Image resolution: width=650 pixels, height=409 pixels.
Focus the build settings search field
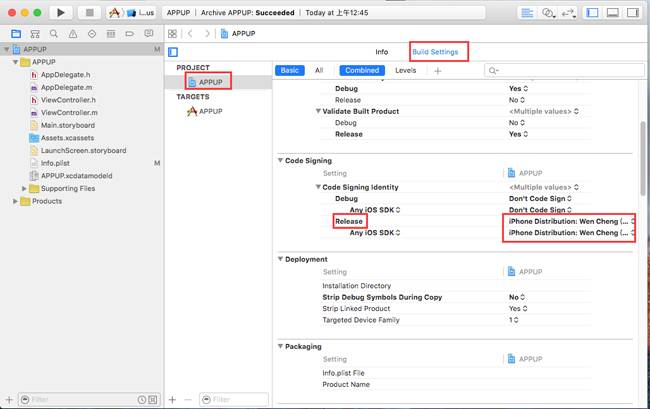tap(564, 70)
